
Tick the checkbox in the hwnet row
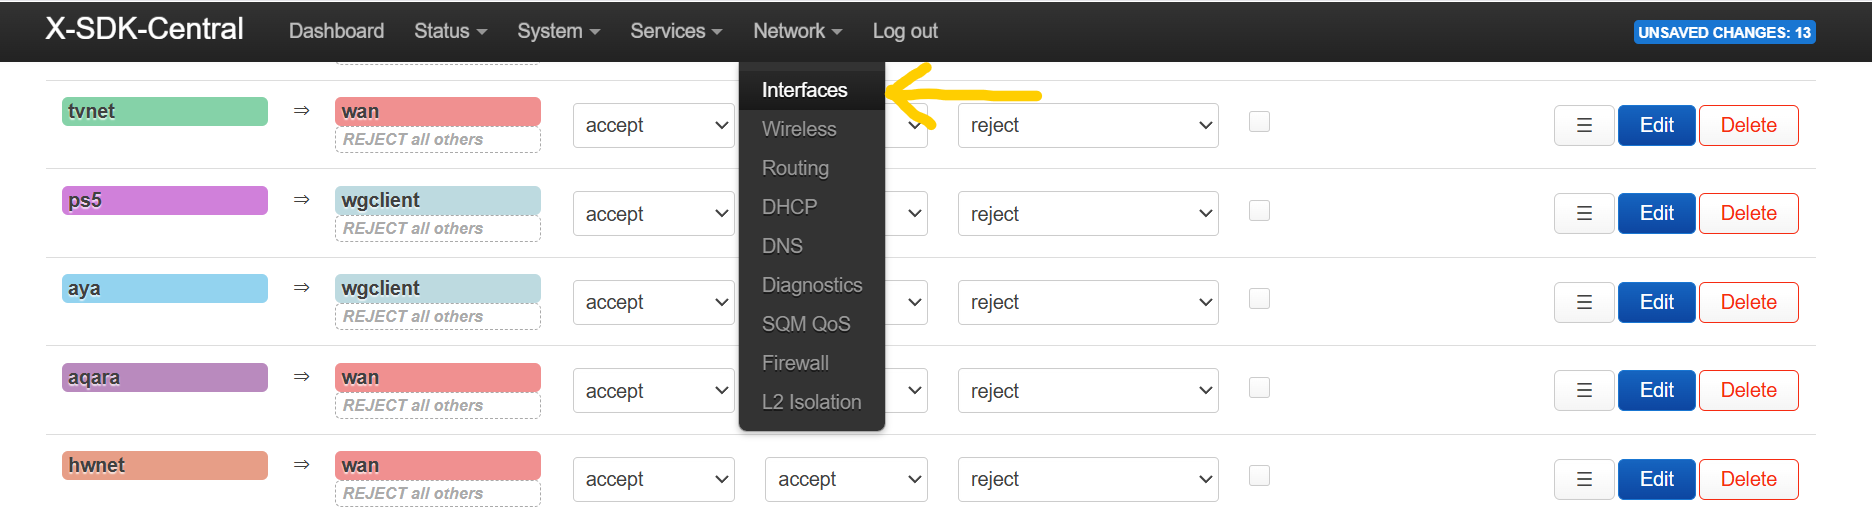[1259, 476]
